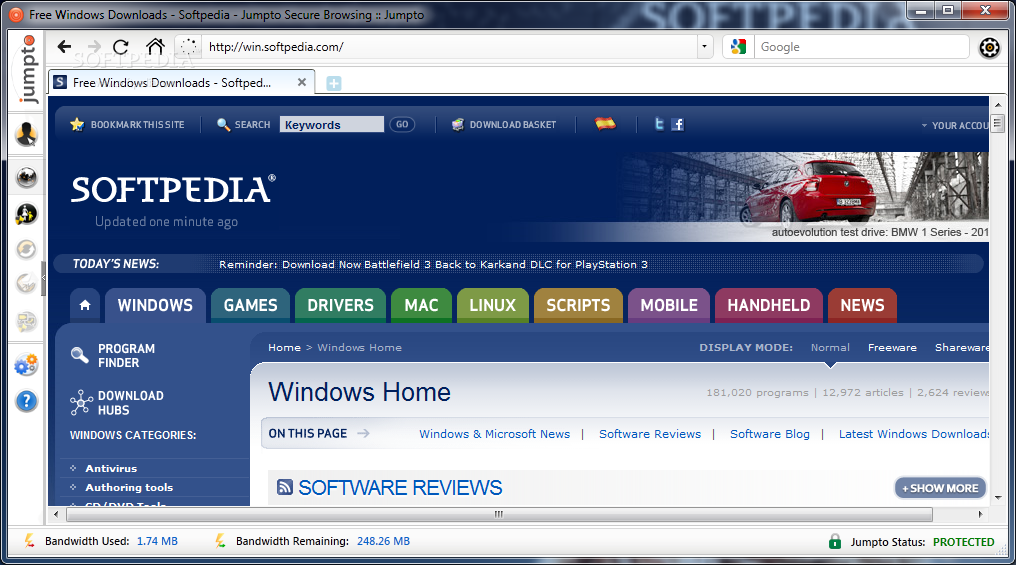The image size is (1016, 565).
Task: Go to the Home page icon
Action: click(x=155, y=46)
